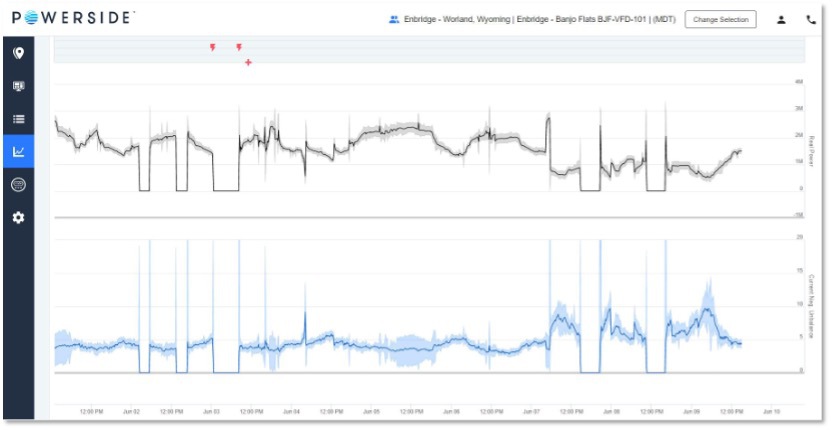Click the phone contact icon
This screenshot has width=832, height=430.
coord(811,20)
